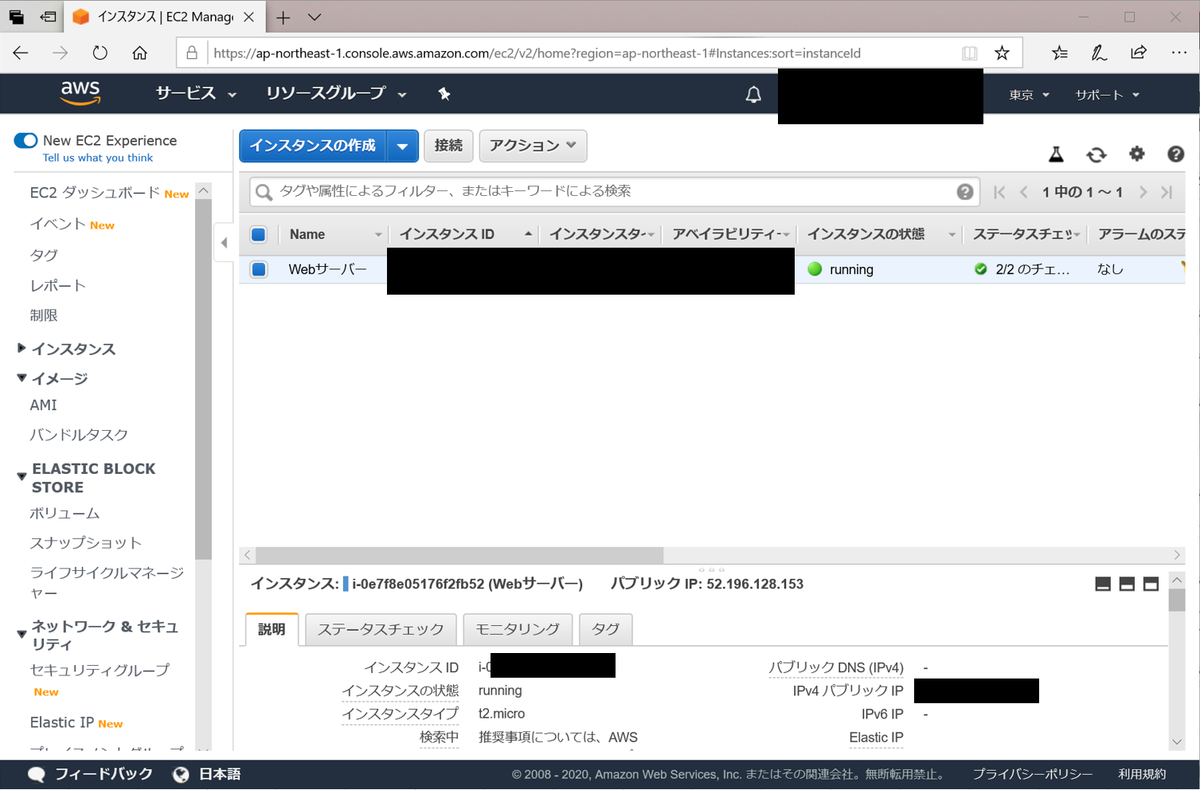
Task: Open the browser tab list chevron
Action: pyautogui.click(x=314, y=17)
